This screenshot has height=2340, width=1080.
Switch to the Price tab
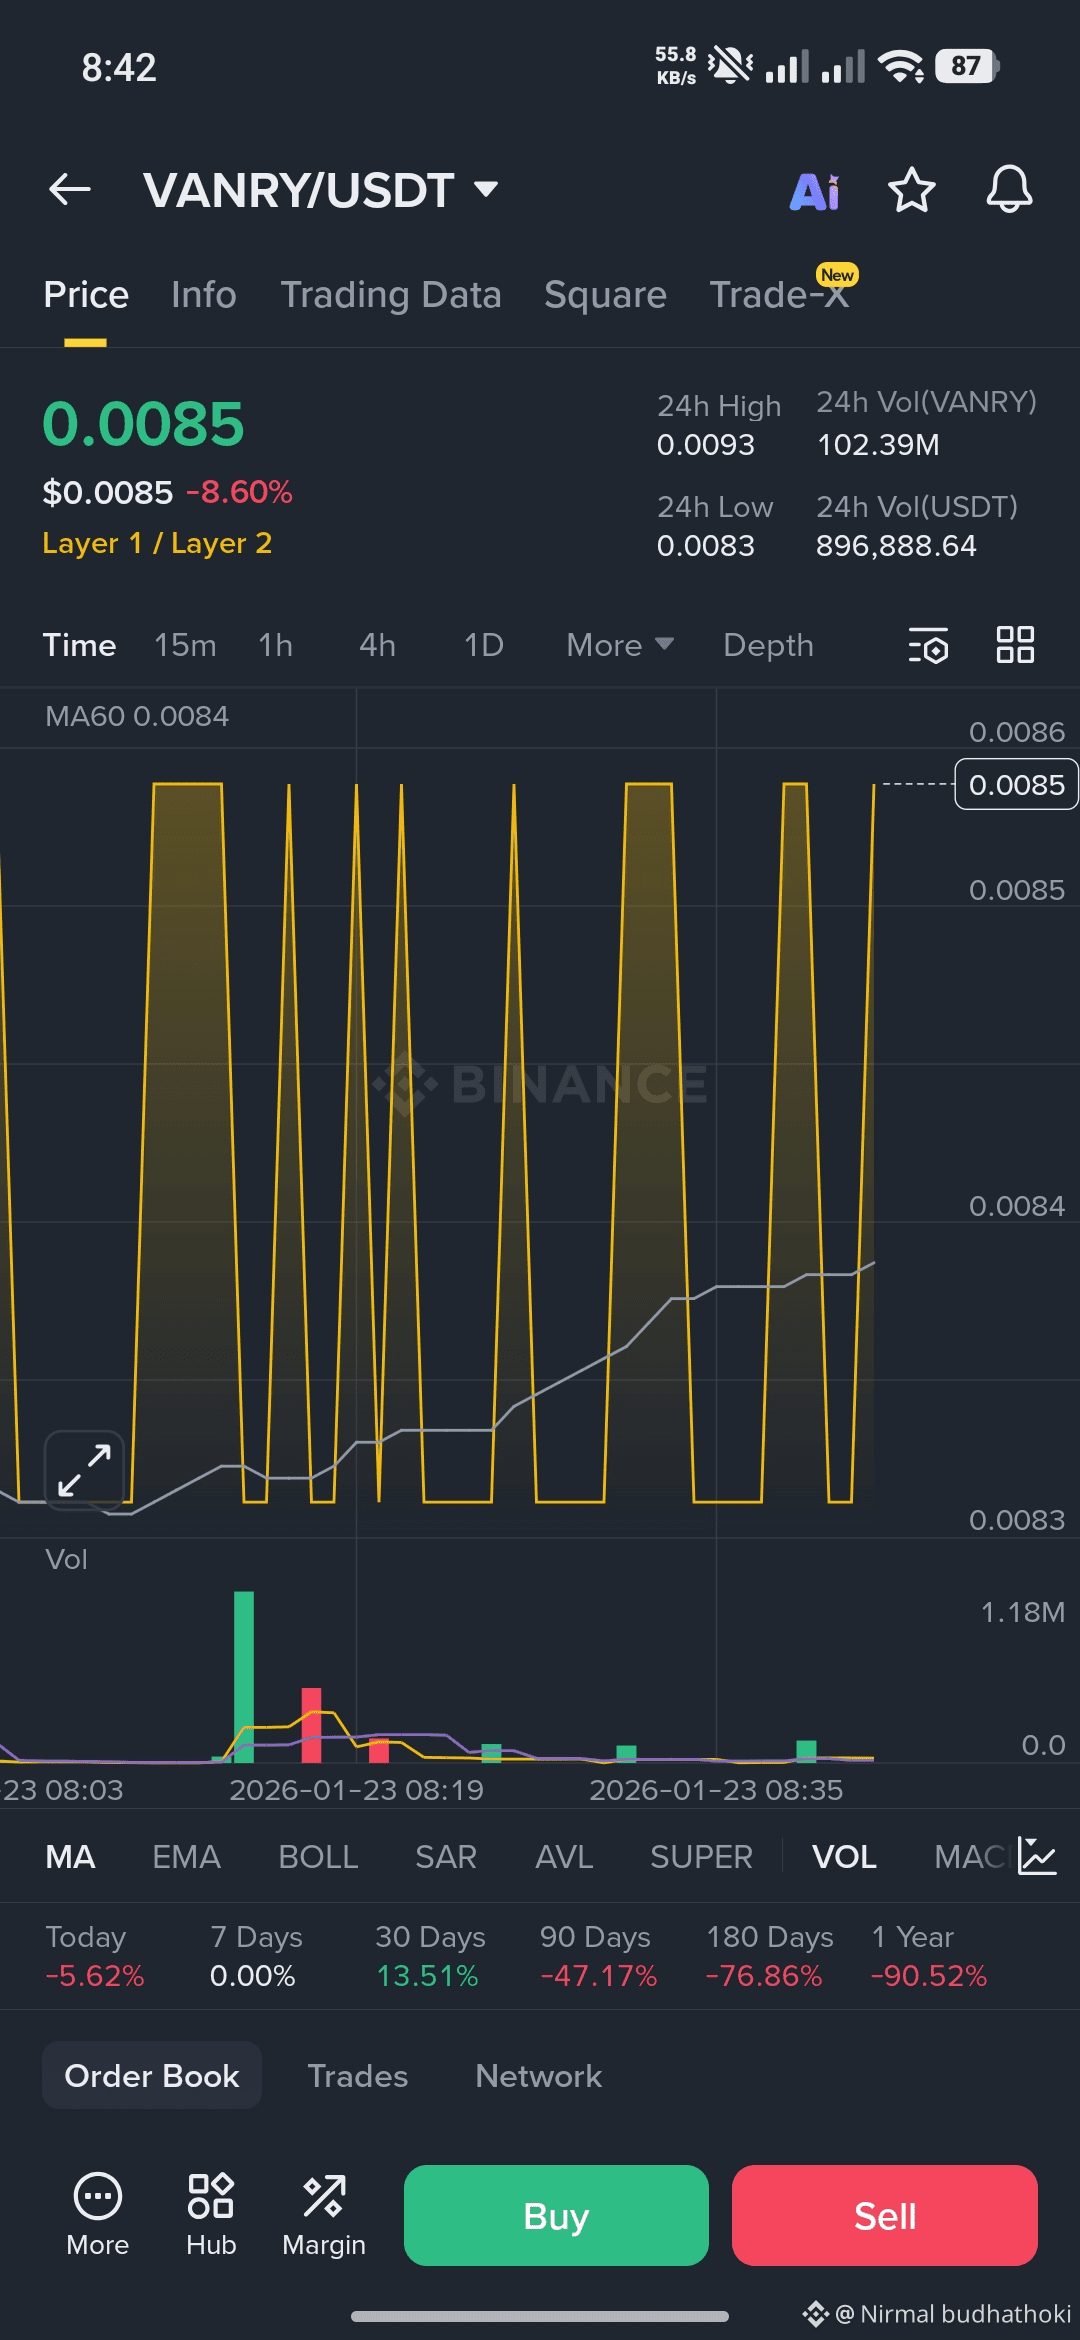[86, 295]
